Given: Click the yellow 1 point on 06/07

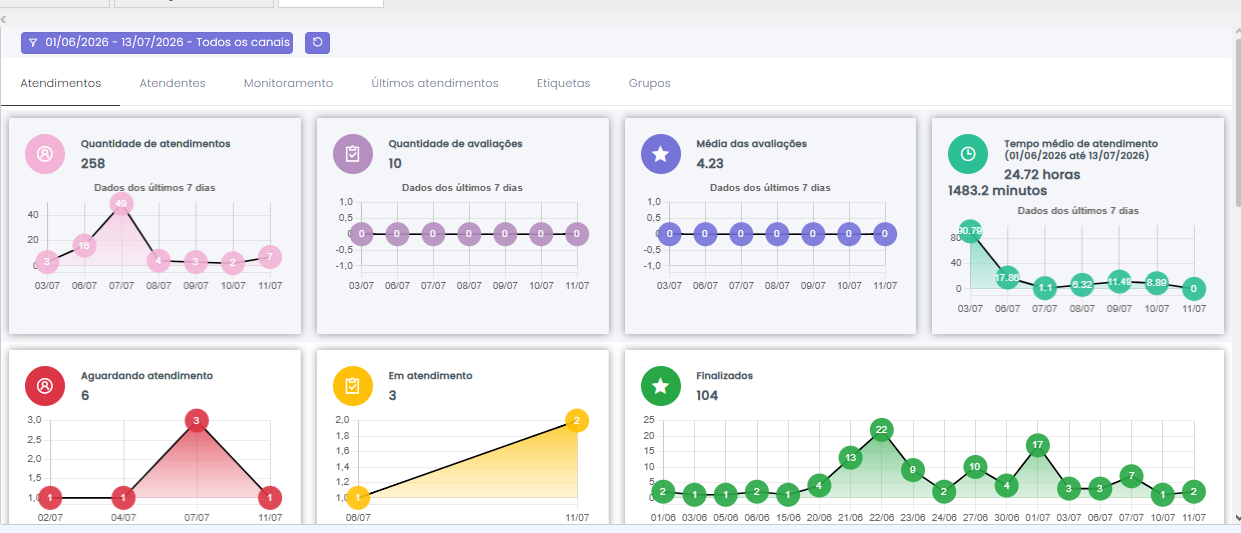Looking at the screenshot, I should point(359,497).
